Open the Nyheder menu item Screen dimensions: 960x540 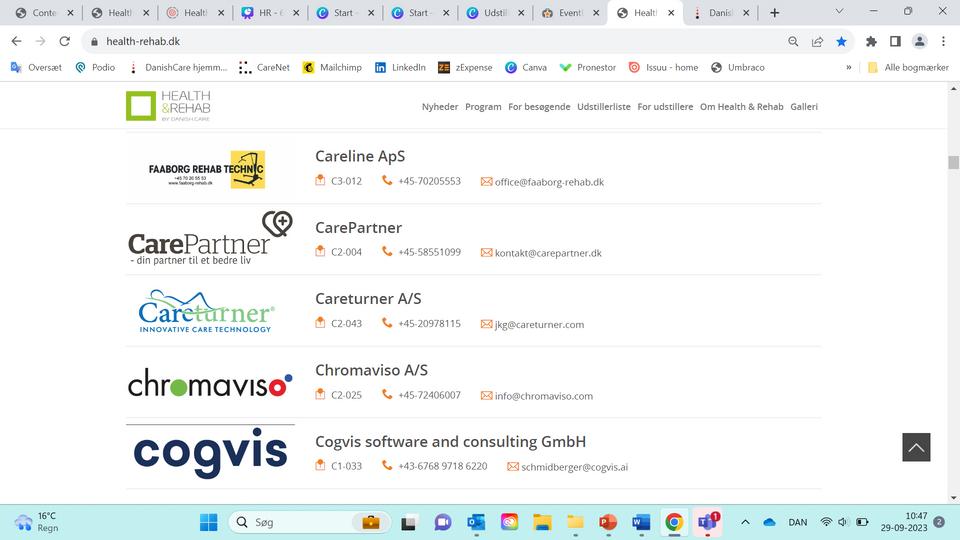[x=440, y=107]
